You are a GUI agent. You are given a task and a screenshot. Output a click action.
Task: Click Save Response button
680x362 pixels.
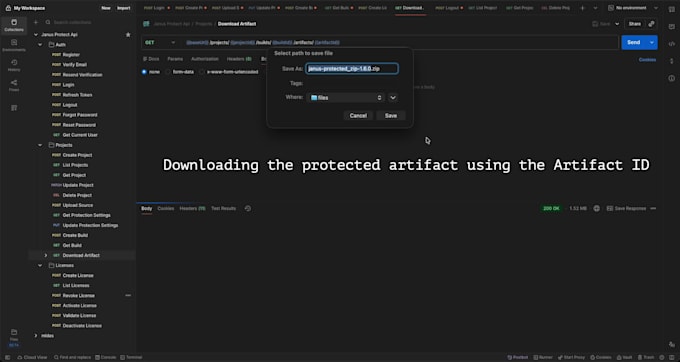click(x=626, y=209)
